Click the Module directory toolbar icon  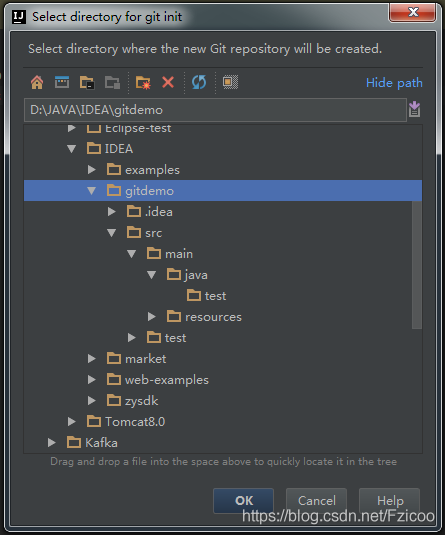pos(112,83)
